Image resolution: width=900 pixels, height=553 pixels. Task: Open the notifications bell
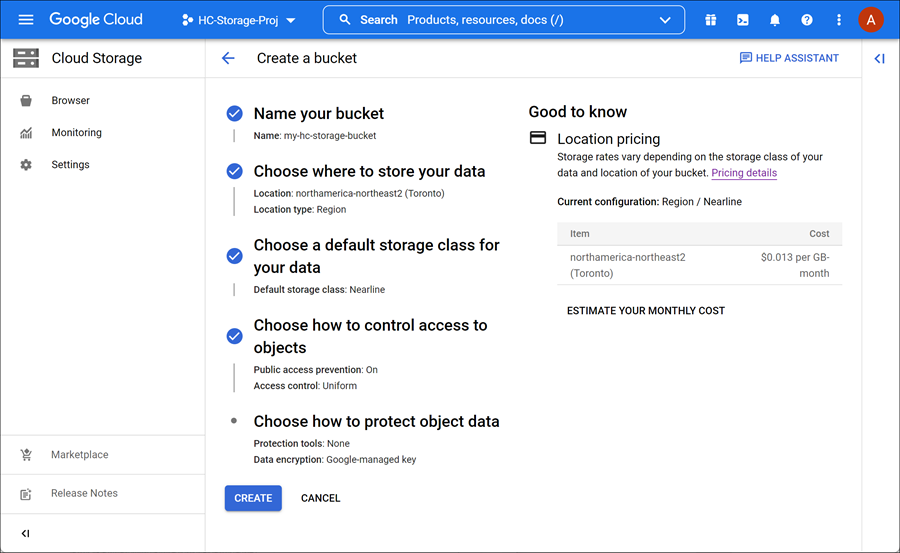(x=775, y=20)
